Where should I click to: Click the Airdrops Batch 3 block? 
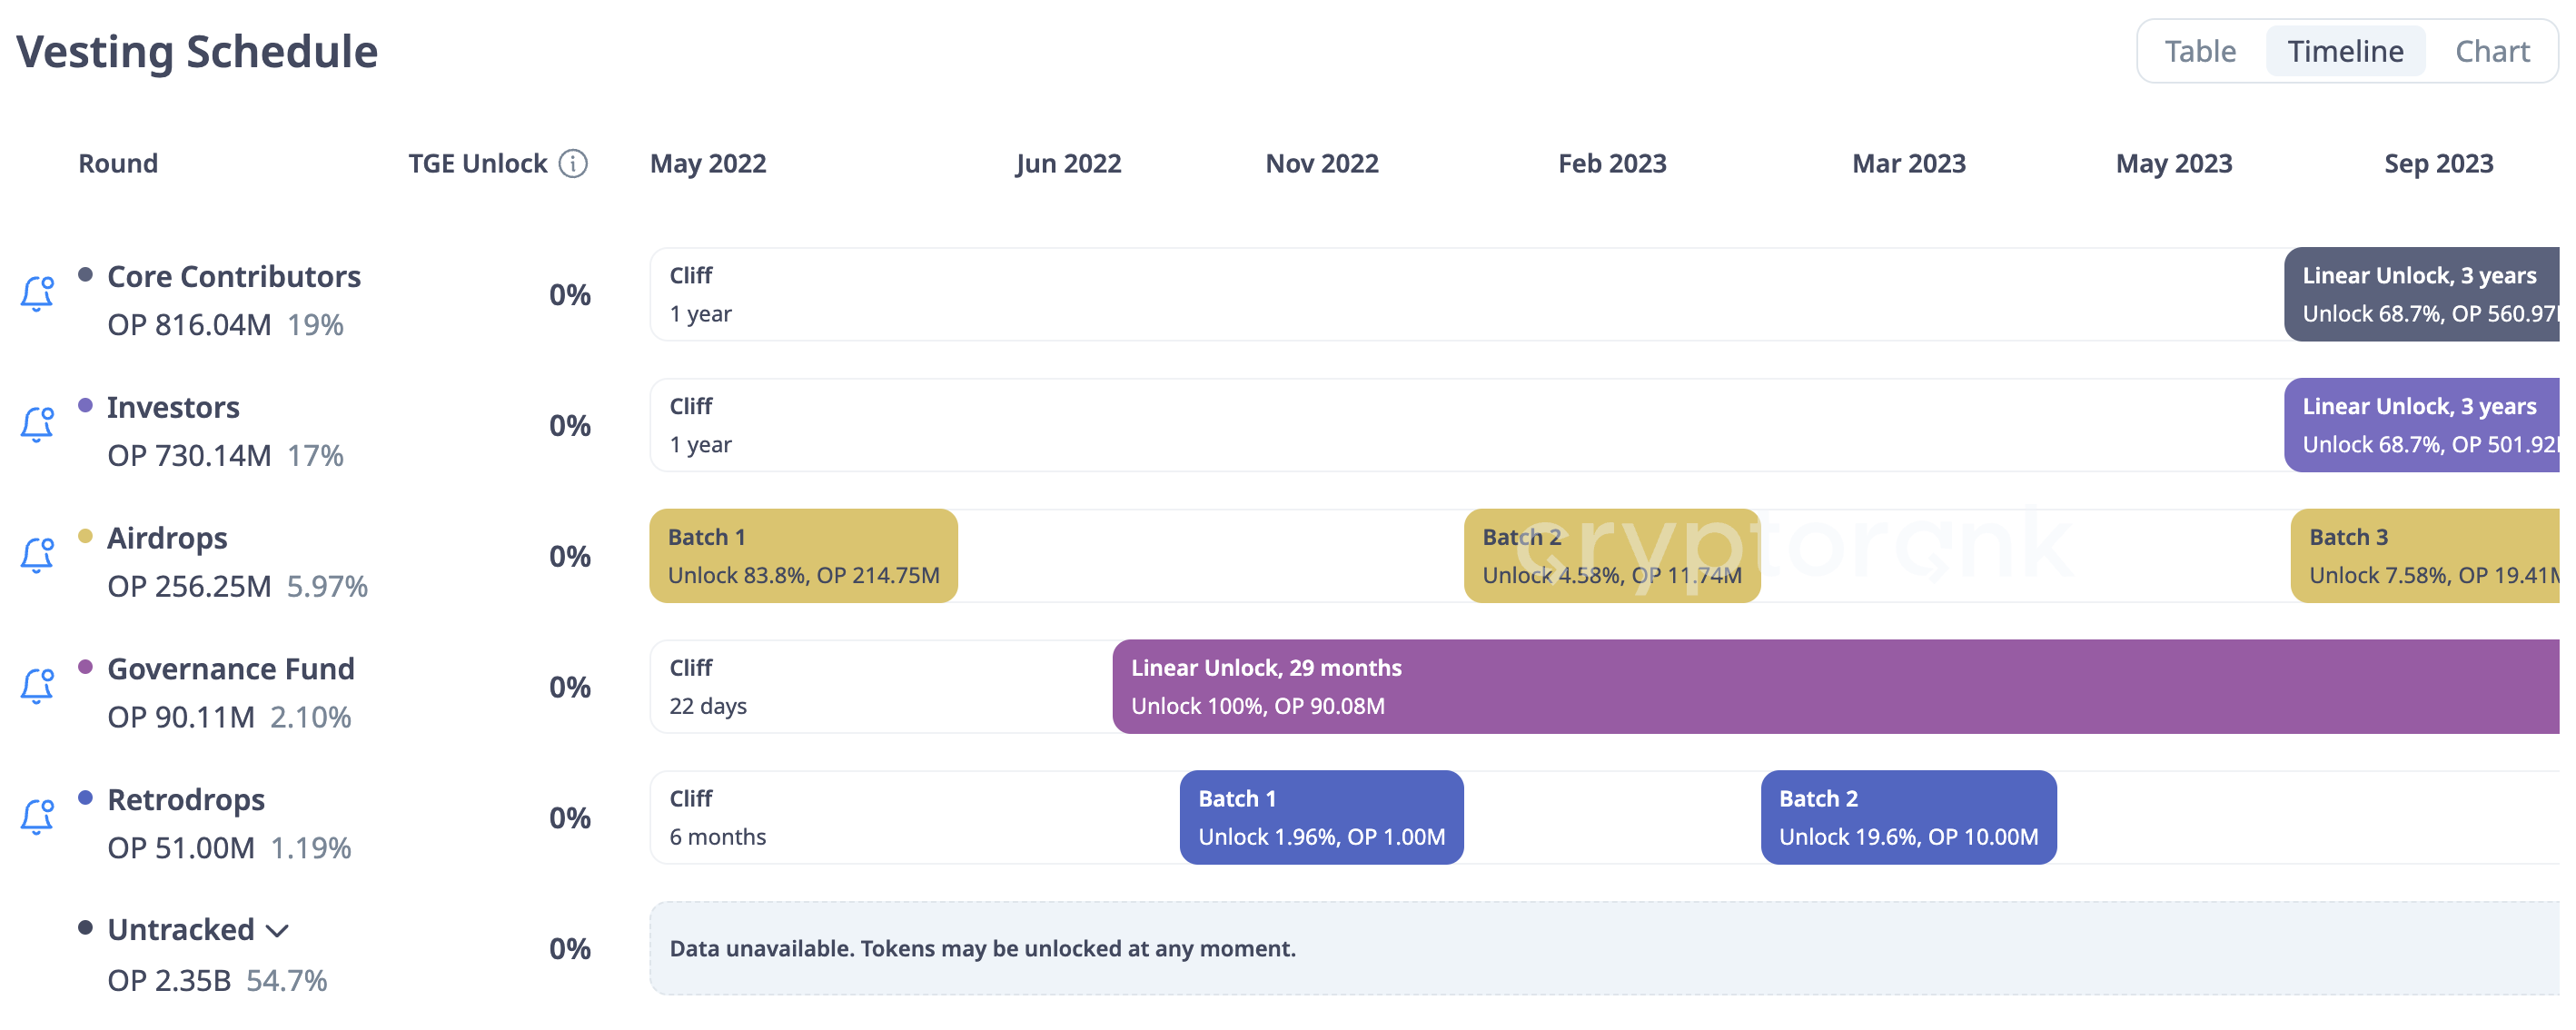(2424, 556)
